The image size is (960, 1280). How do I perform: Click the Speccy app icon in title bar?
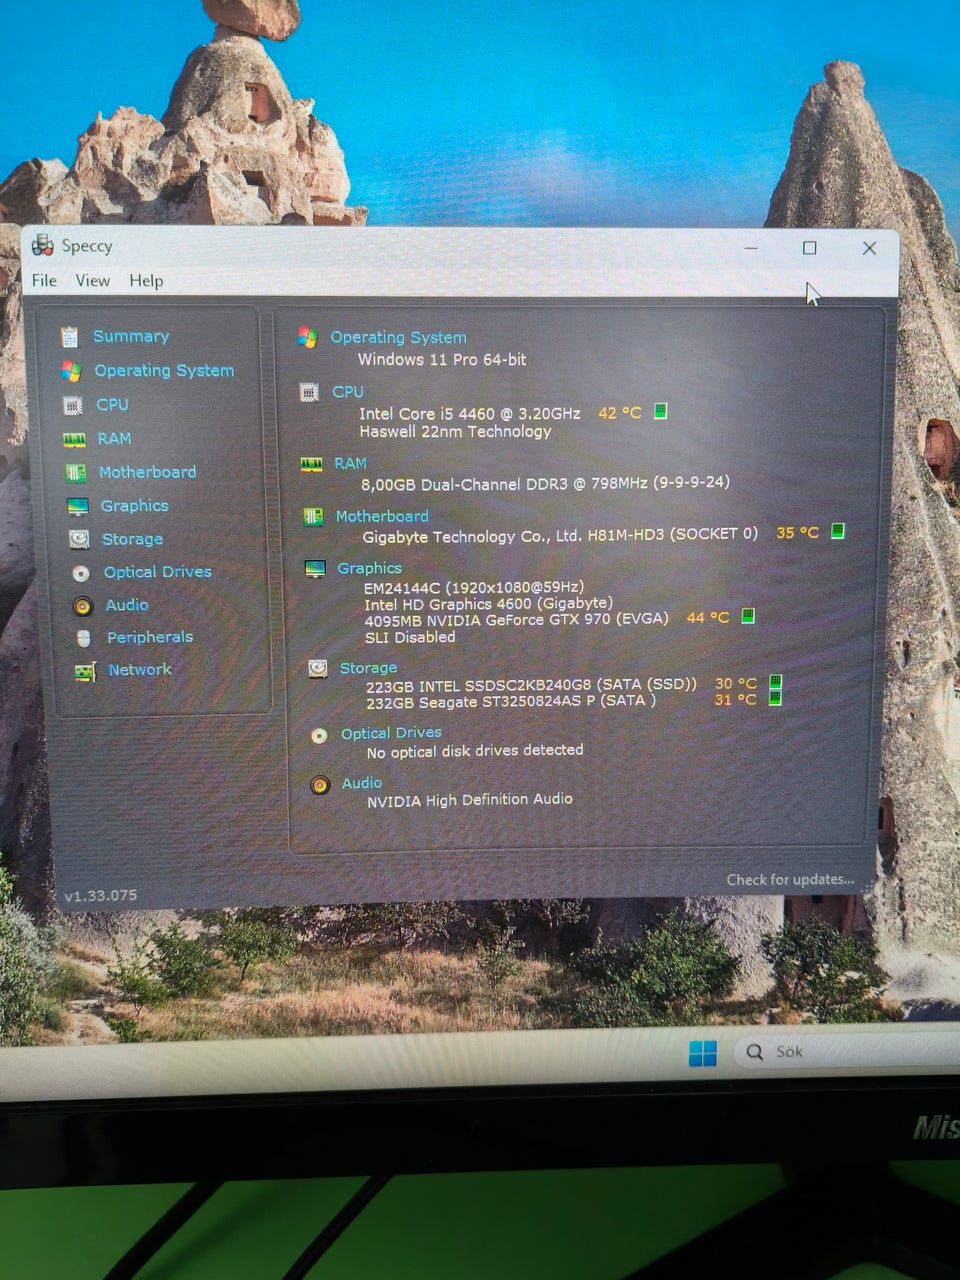pos(43,245)
